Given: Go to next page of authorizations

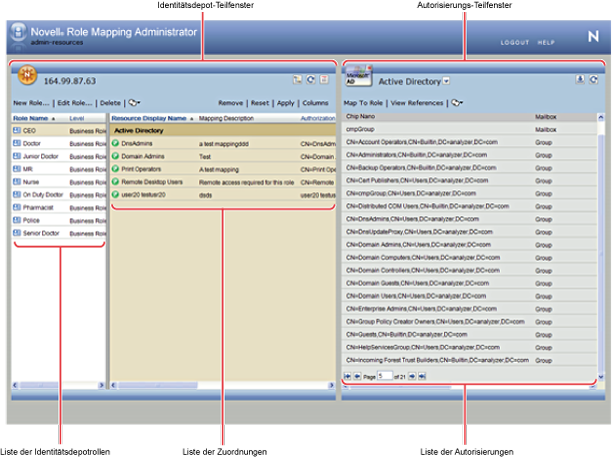Looking at the screenshot, I should 412,376.
